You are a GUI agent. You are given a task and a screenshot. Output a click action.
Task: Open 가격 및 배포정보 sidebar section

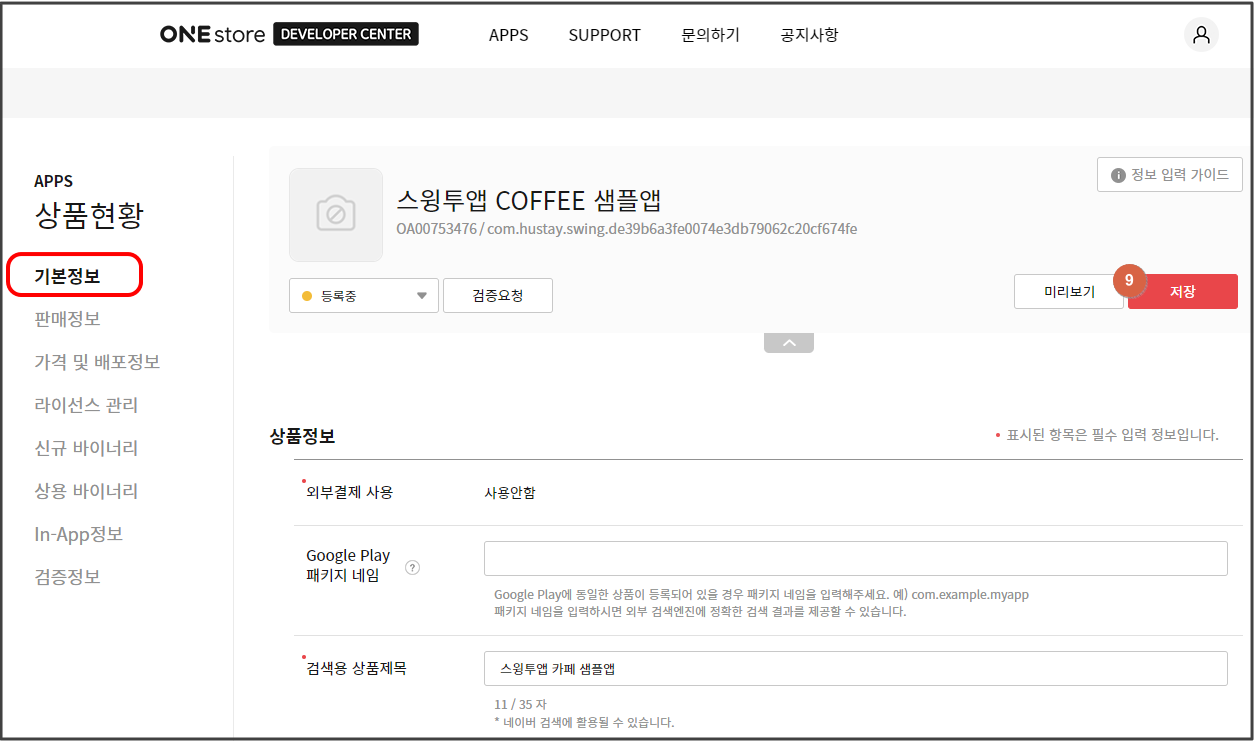[x=97, y=362]
